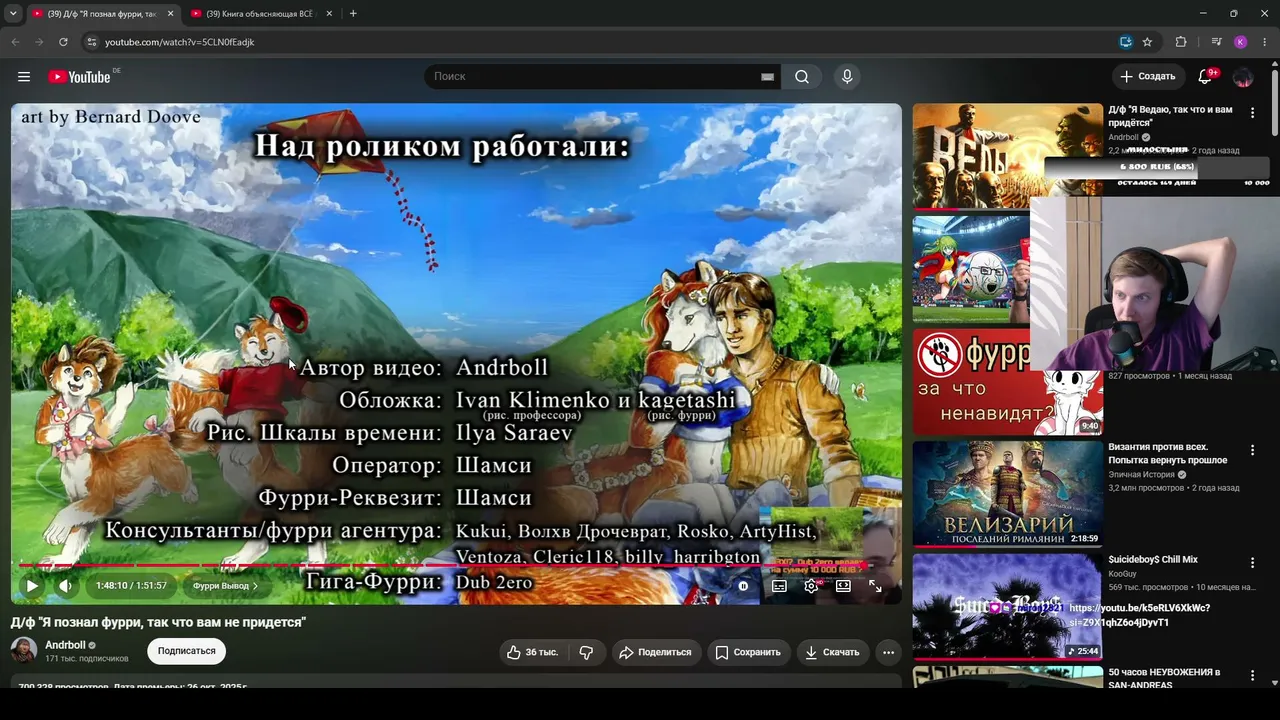Open Chrome's three-dot menu

(1265, 42)
